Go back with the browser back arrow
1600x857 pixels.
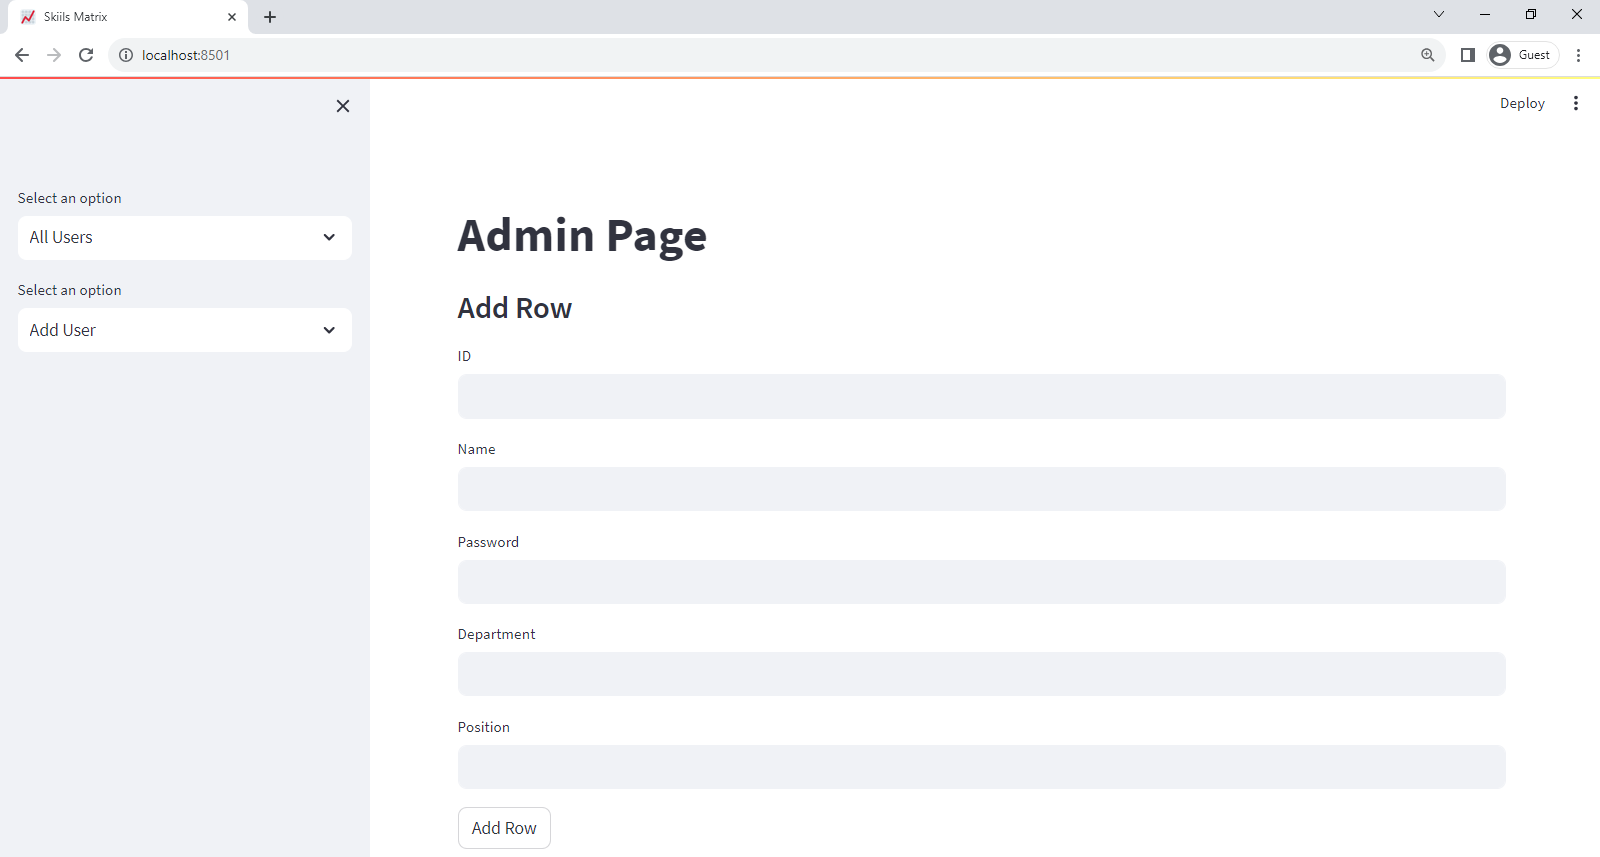[22, 55]
